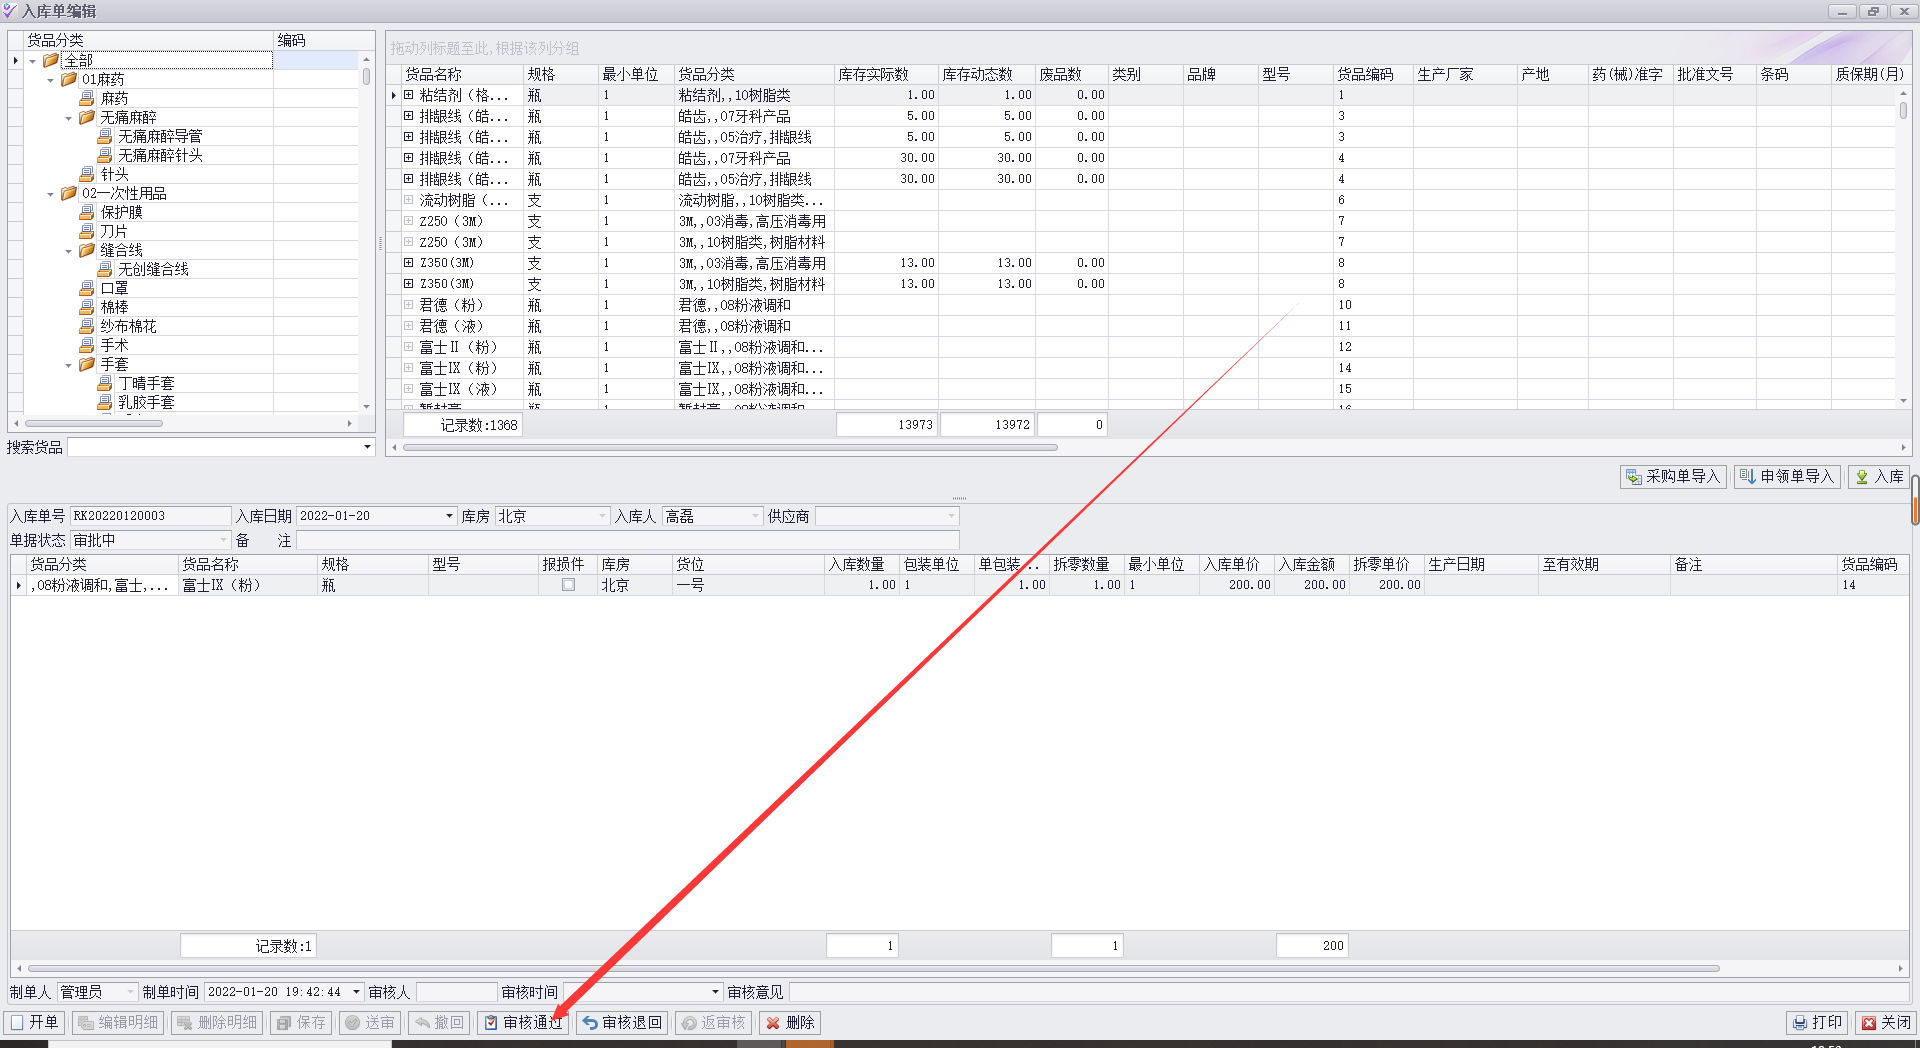Viewport: 1920px width, 1048px height.
Task: Select 刀片 tree item
Action: (114, 231)
